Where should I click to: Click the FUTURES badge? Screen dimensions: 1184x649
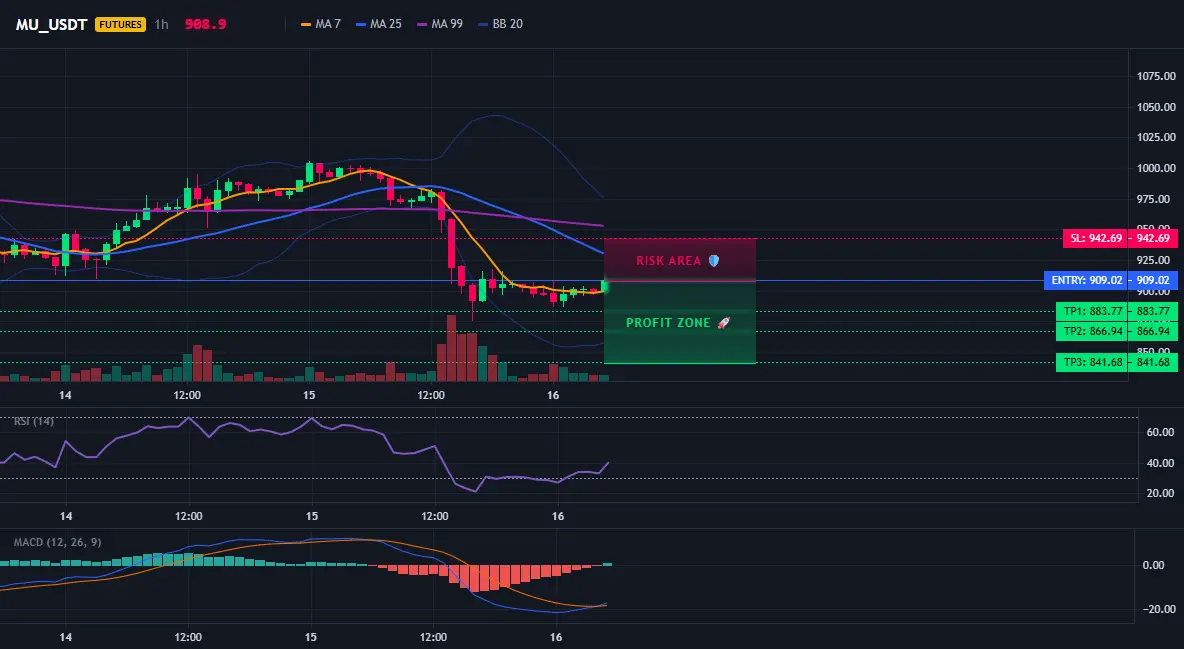120,24
